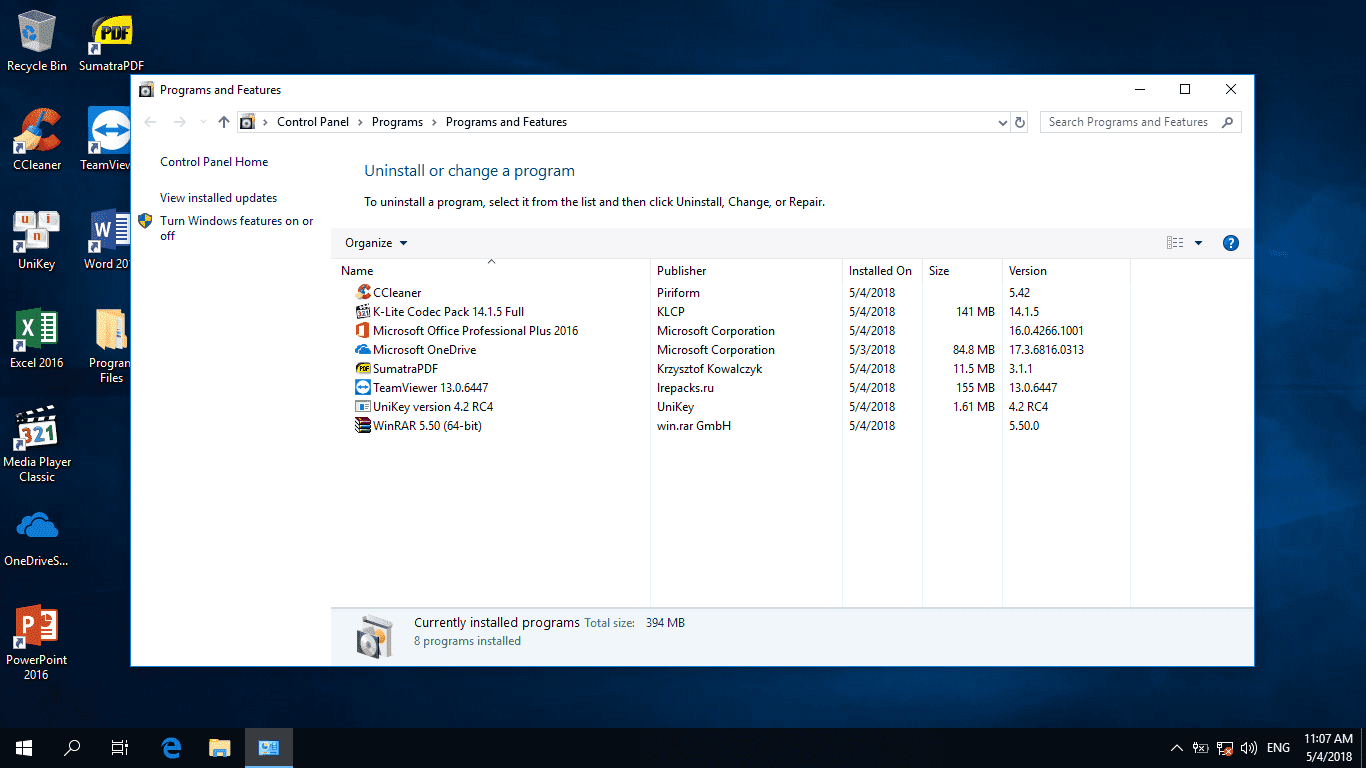This screenshot has width=1366, height=768.
Task: Open CCleaner desktop shortcut
Action: click(x=37, y=140)
